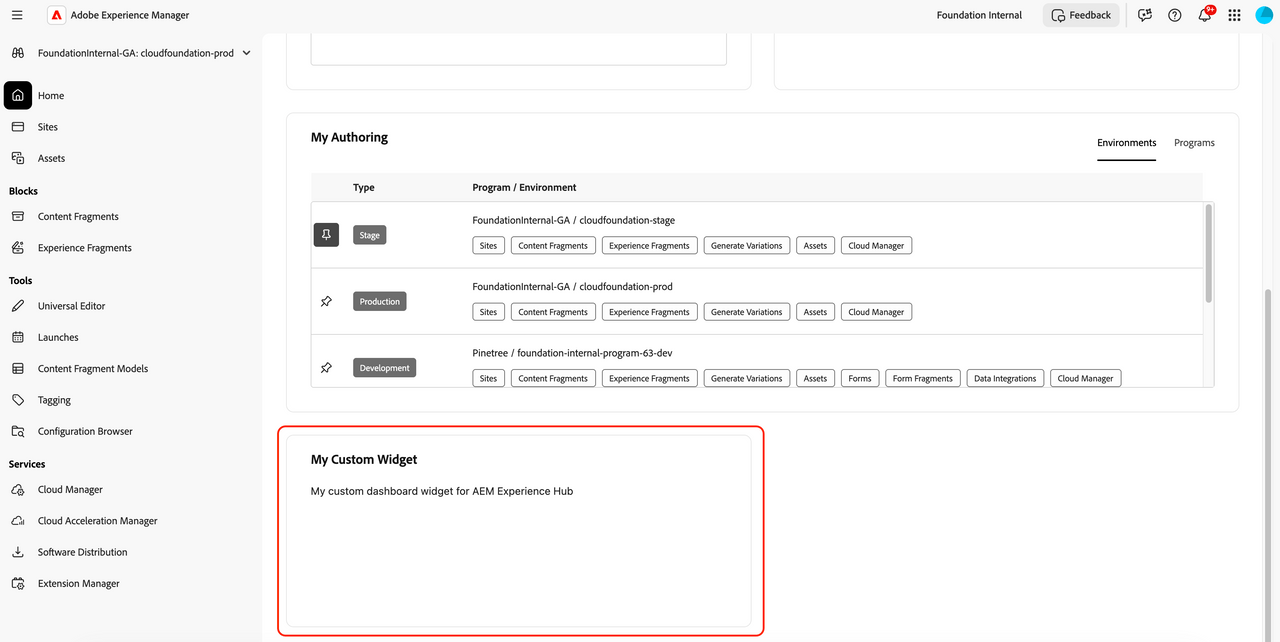Switch to the Programs tab
Image resolution: width=1280 pixels, height=642 pixels.
[x=1194, y=142]
